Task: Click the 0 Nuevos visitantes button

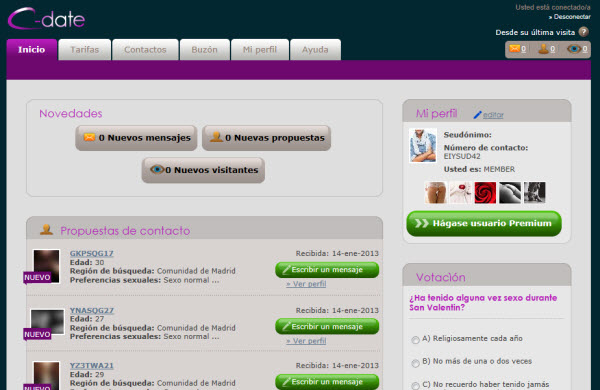Action: [x=203, y=170]
